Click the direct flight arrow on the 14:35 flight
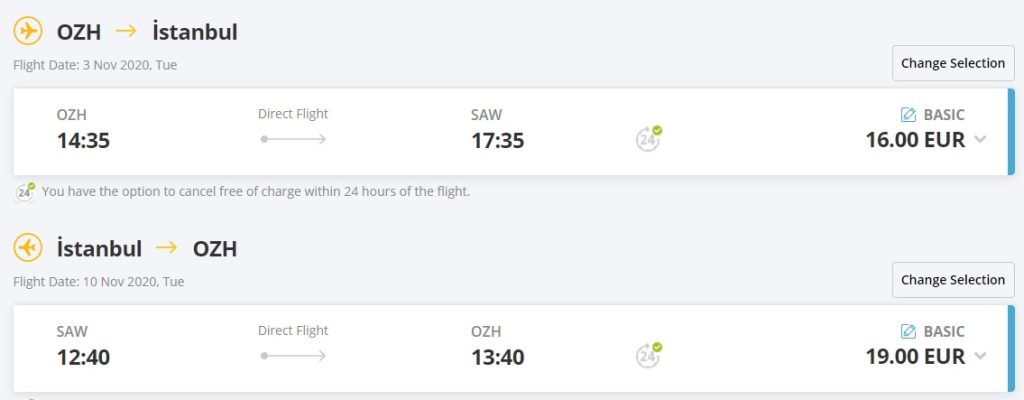 (x=293, y=138)
